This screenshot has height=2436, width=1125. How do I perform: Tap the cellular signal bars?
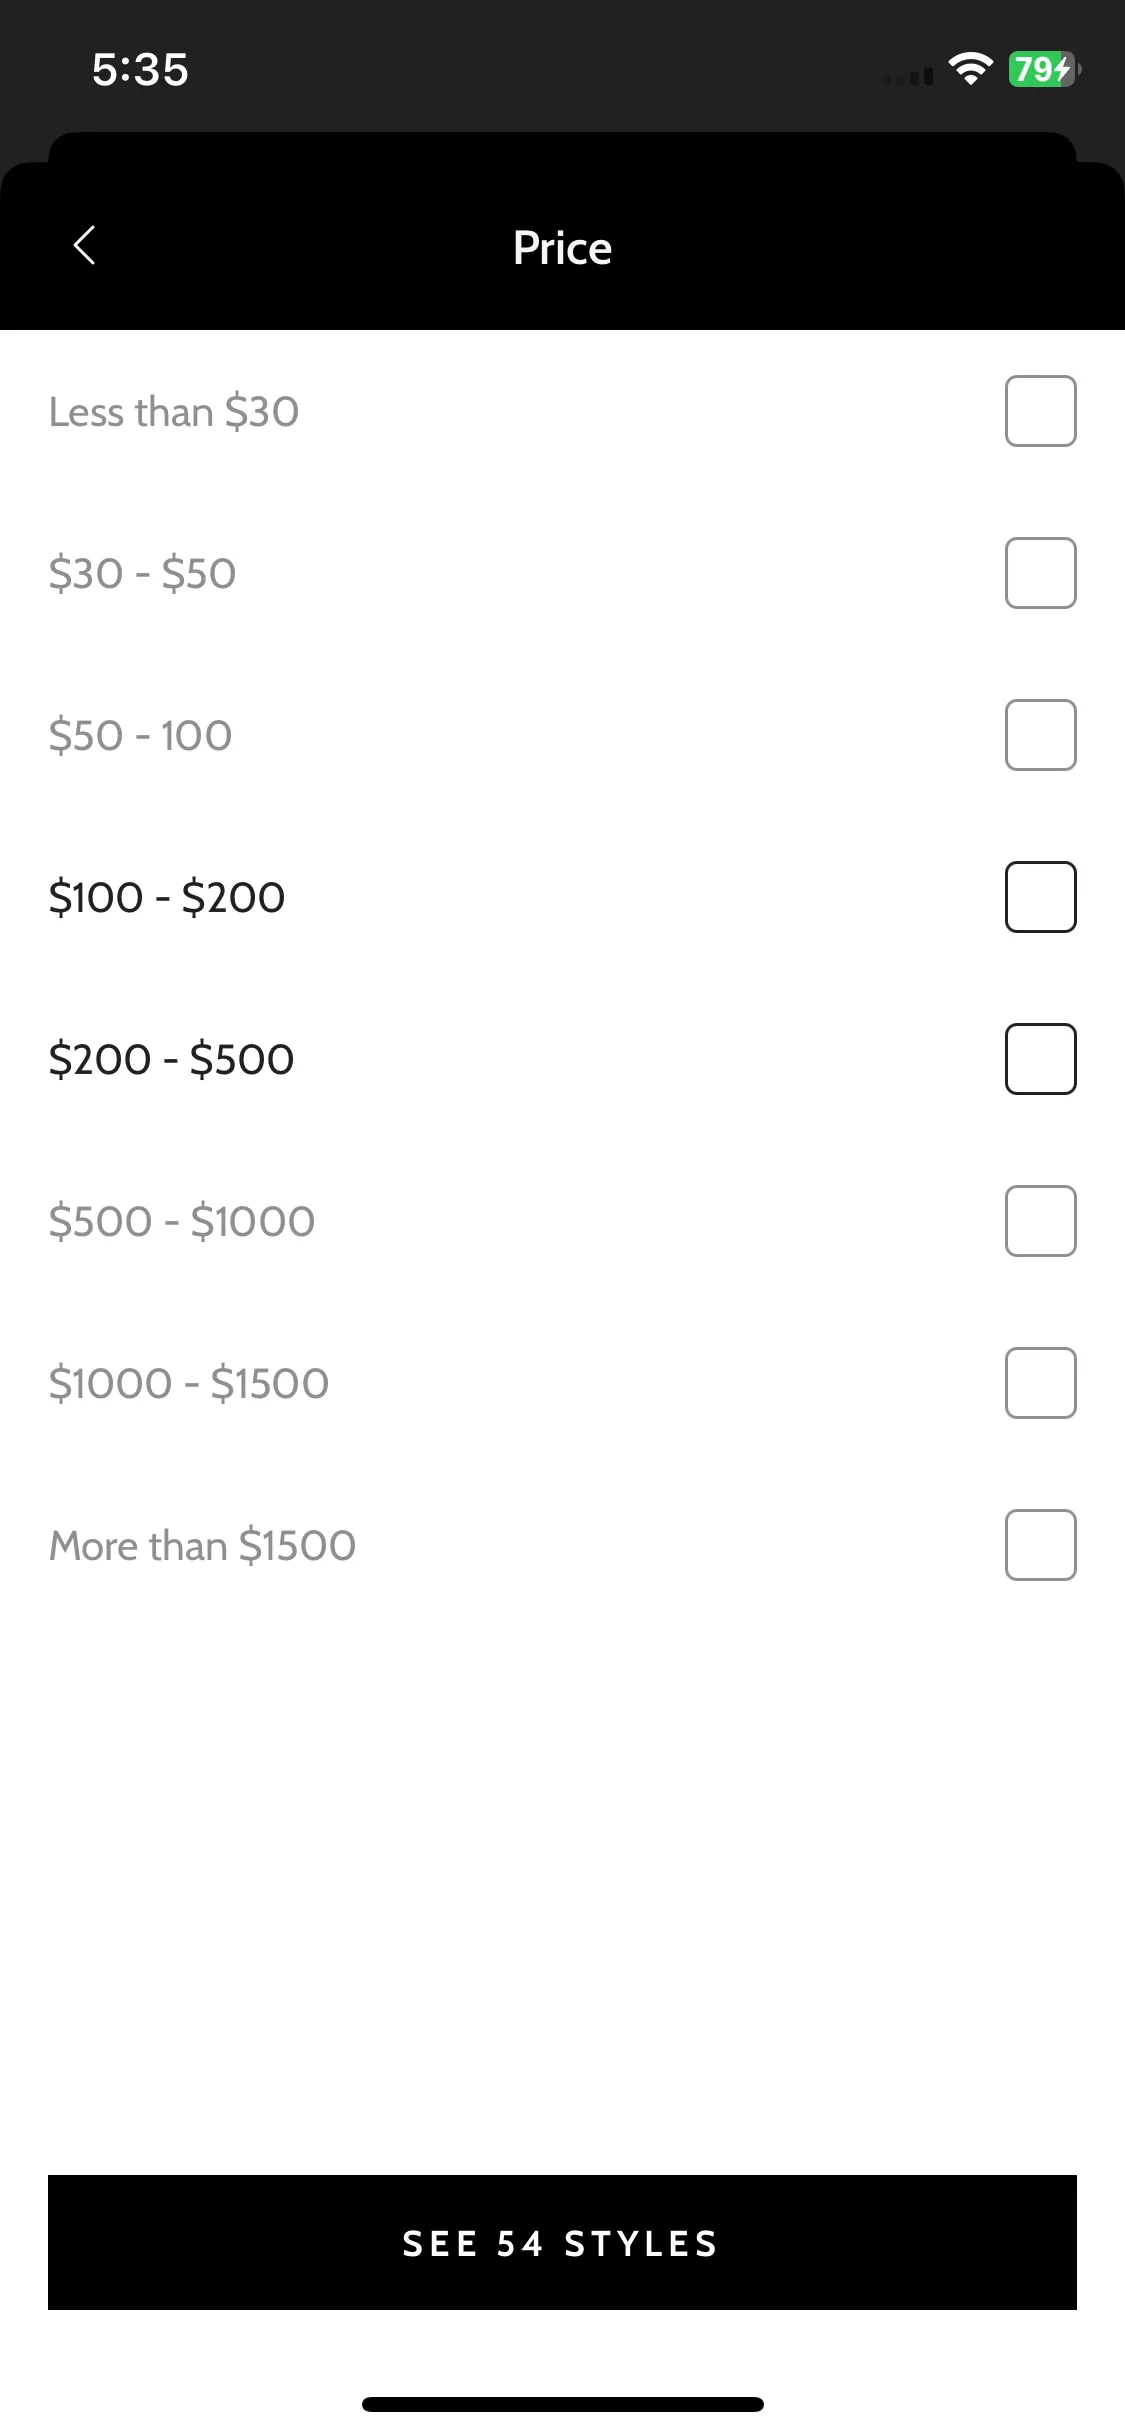(908, 76)
